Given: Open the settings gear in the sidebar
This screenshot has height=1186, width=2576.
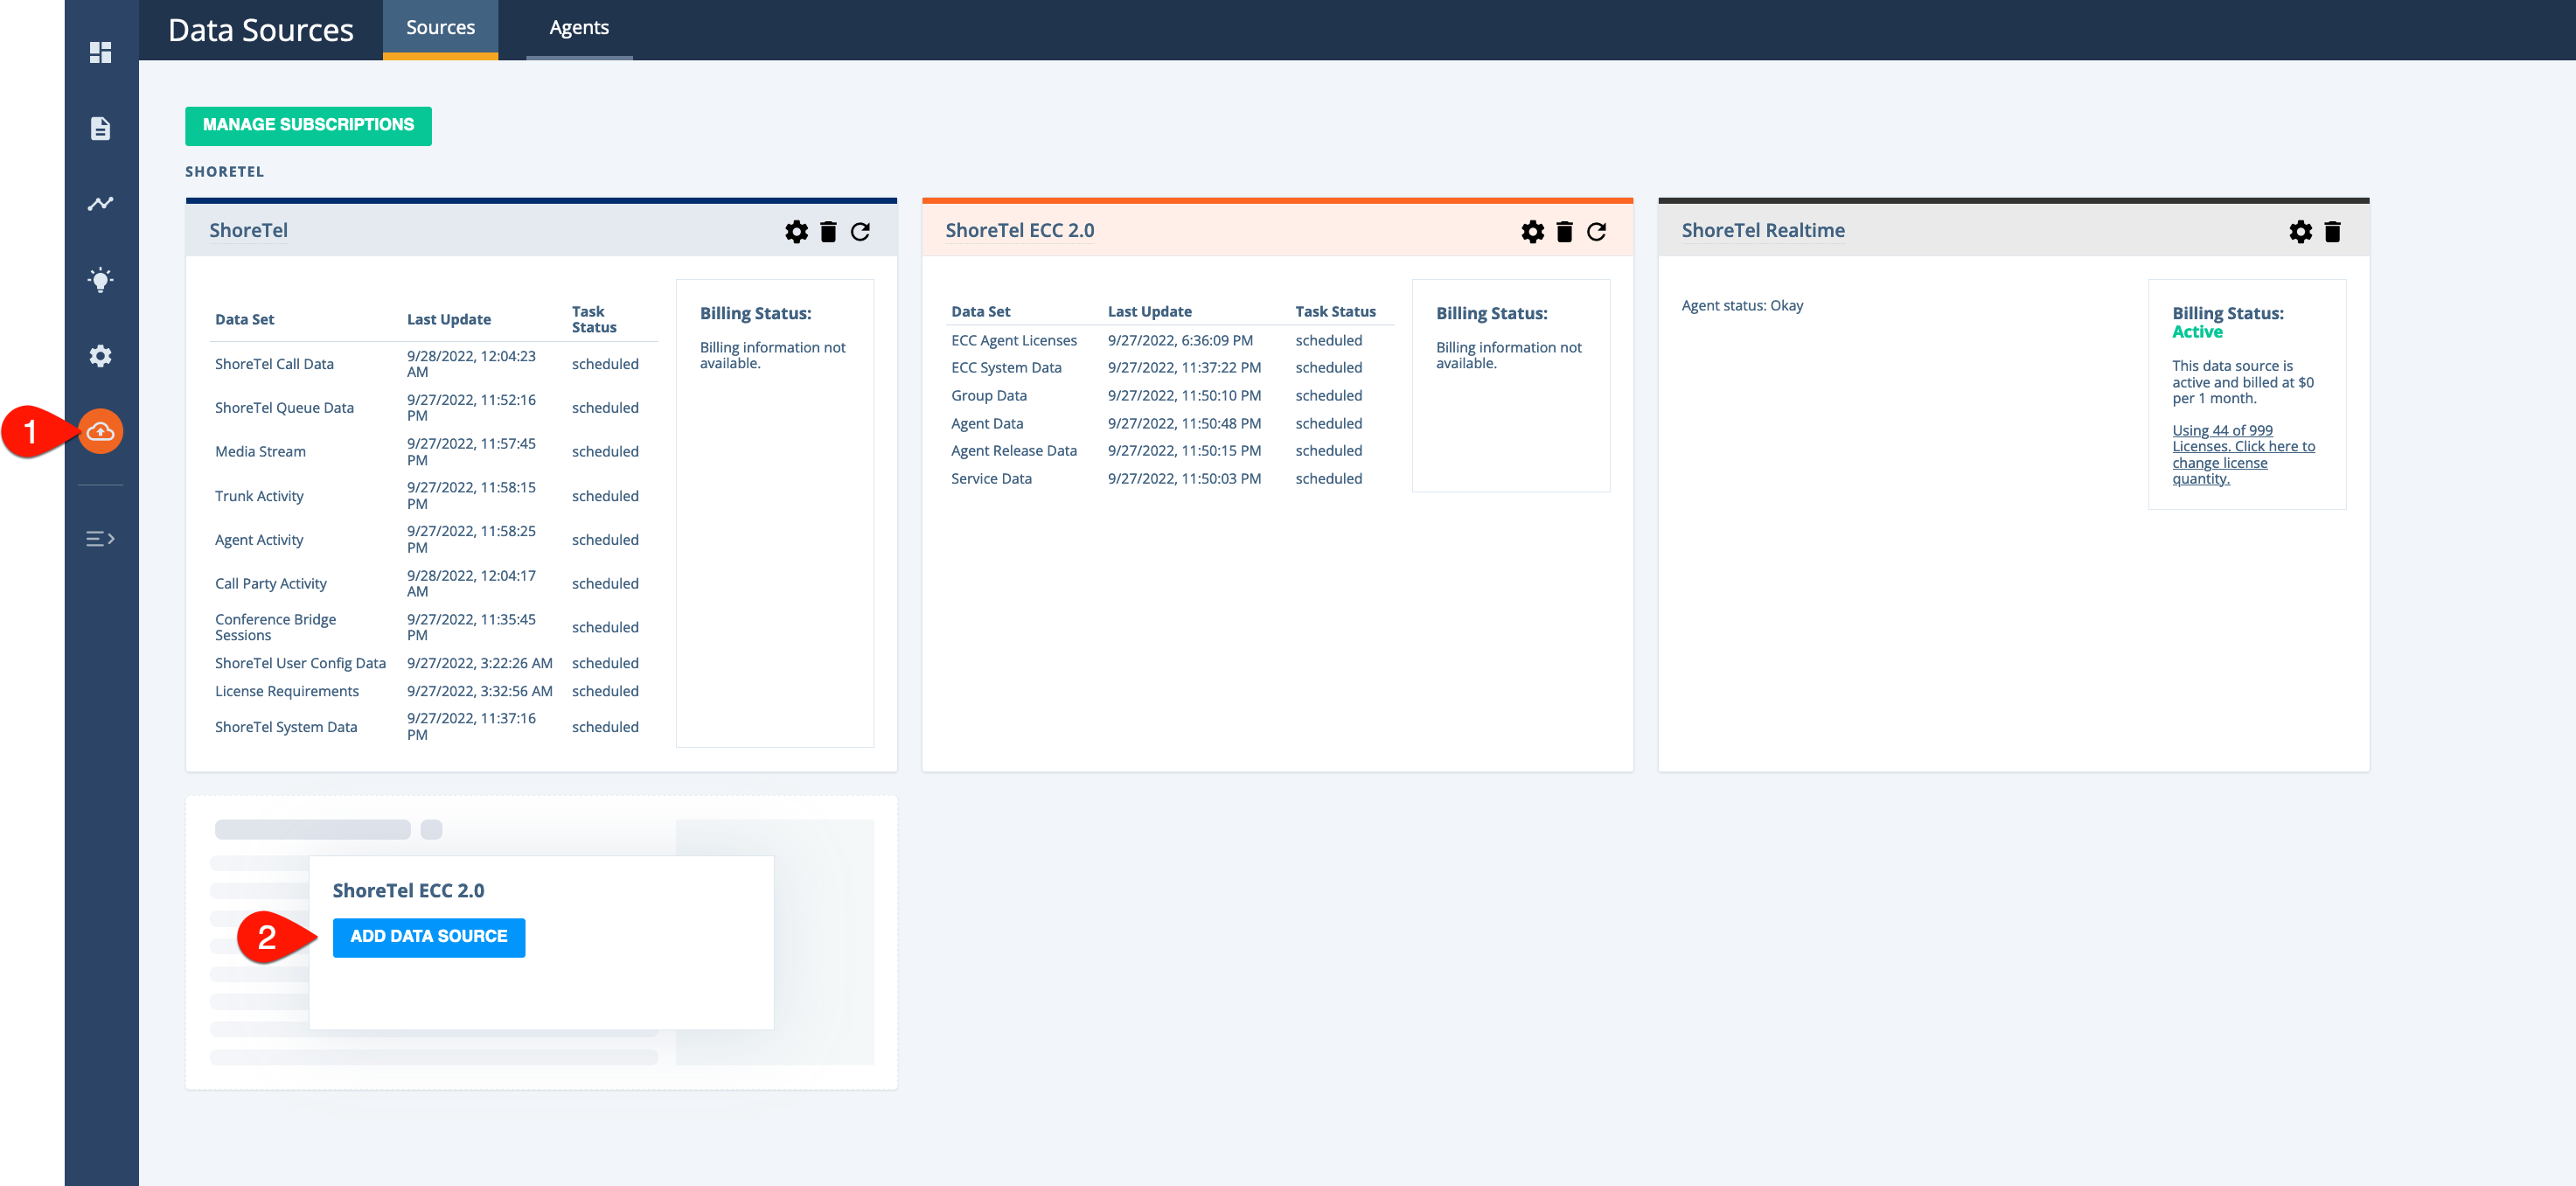Looking at the screenshot, I should [x=100, y=356].
